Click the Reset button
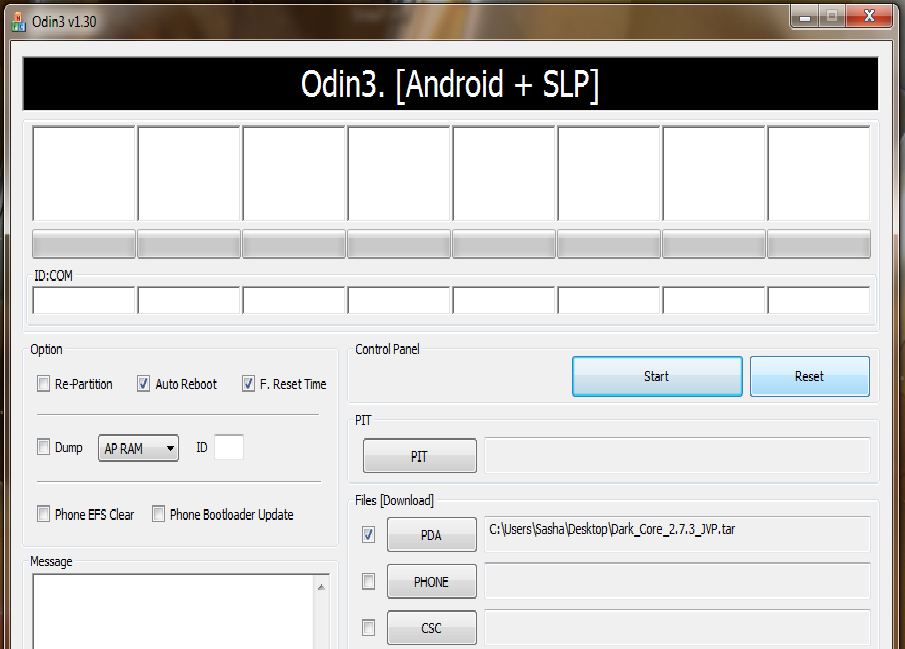 809,376
